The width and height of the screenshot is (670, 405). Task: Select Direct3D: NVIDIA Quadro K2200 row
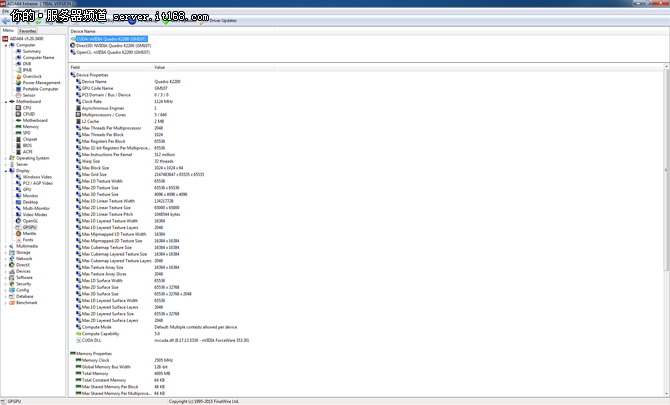pos(111,45)
